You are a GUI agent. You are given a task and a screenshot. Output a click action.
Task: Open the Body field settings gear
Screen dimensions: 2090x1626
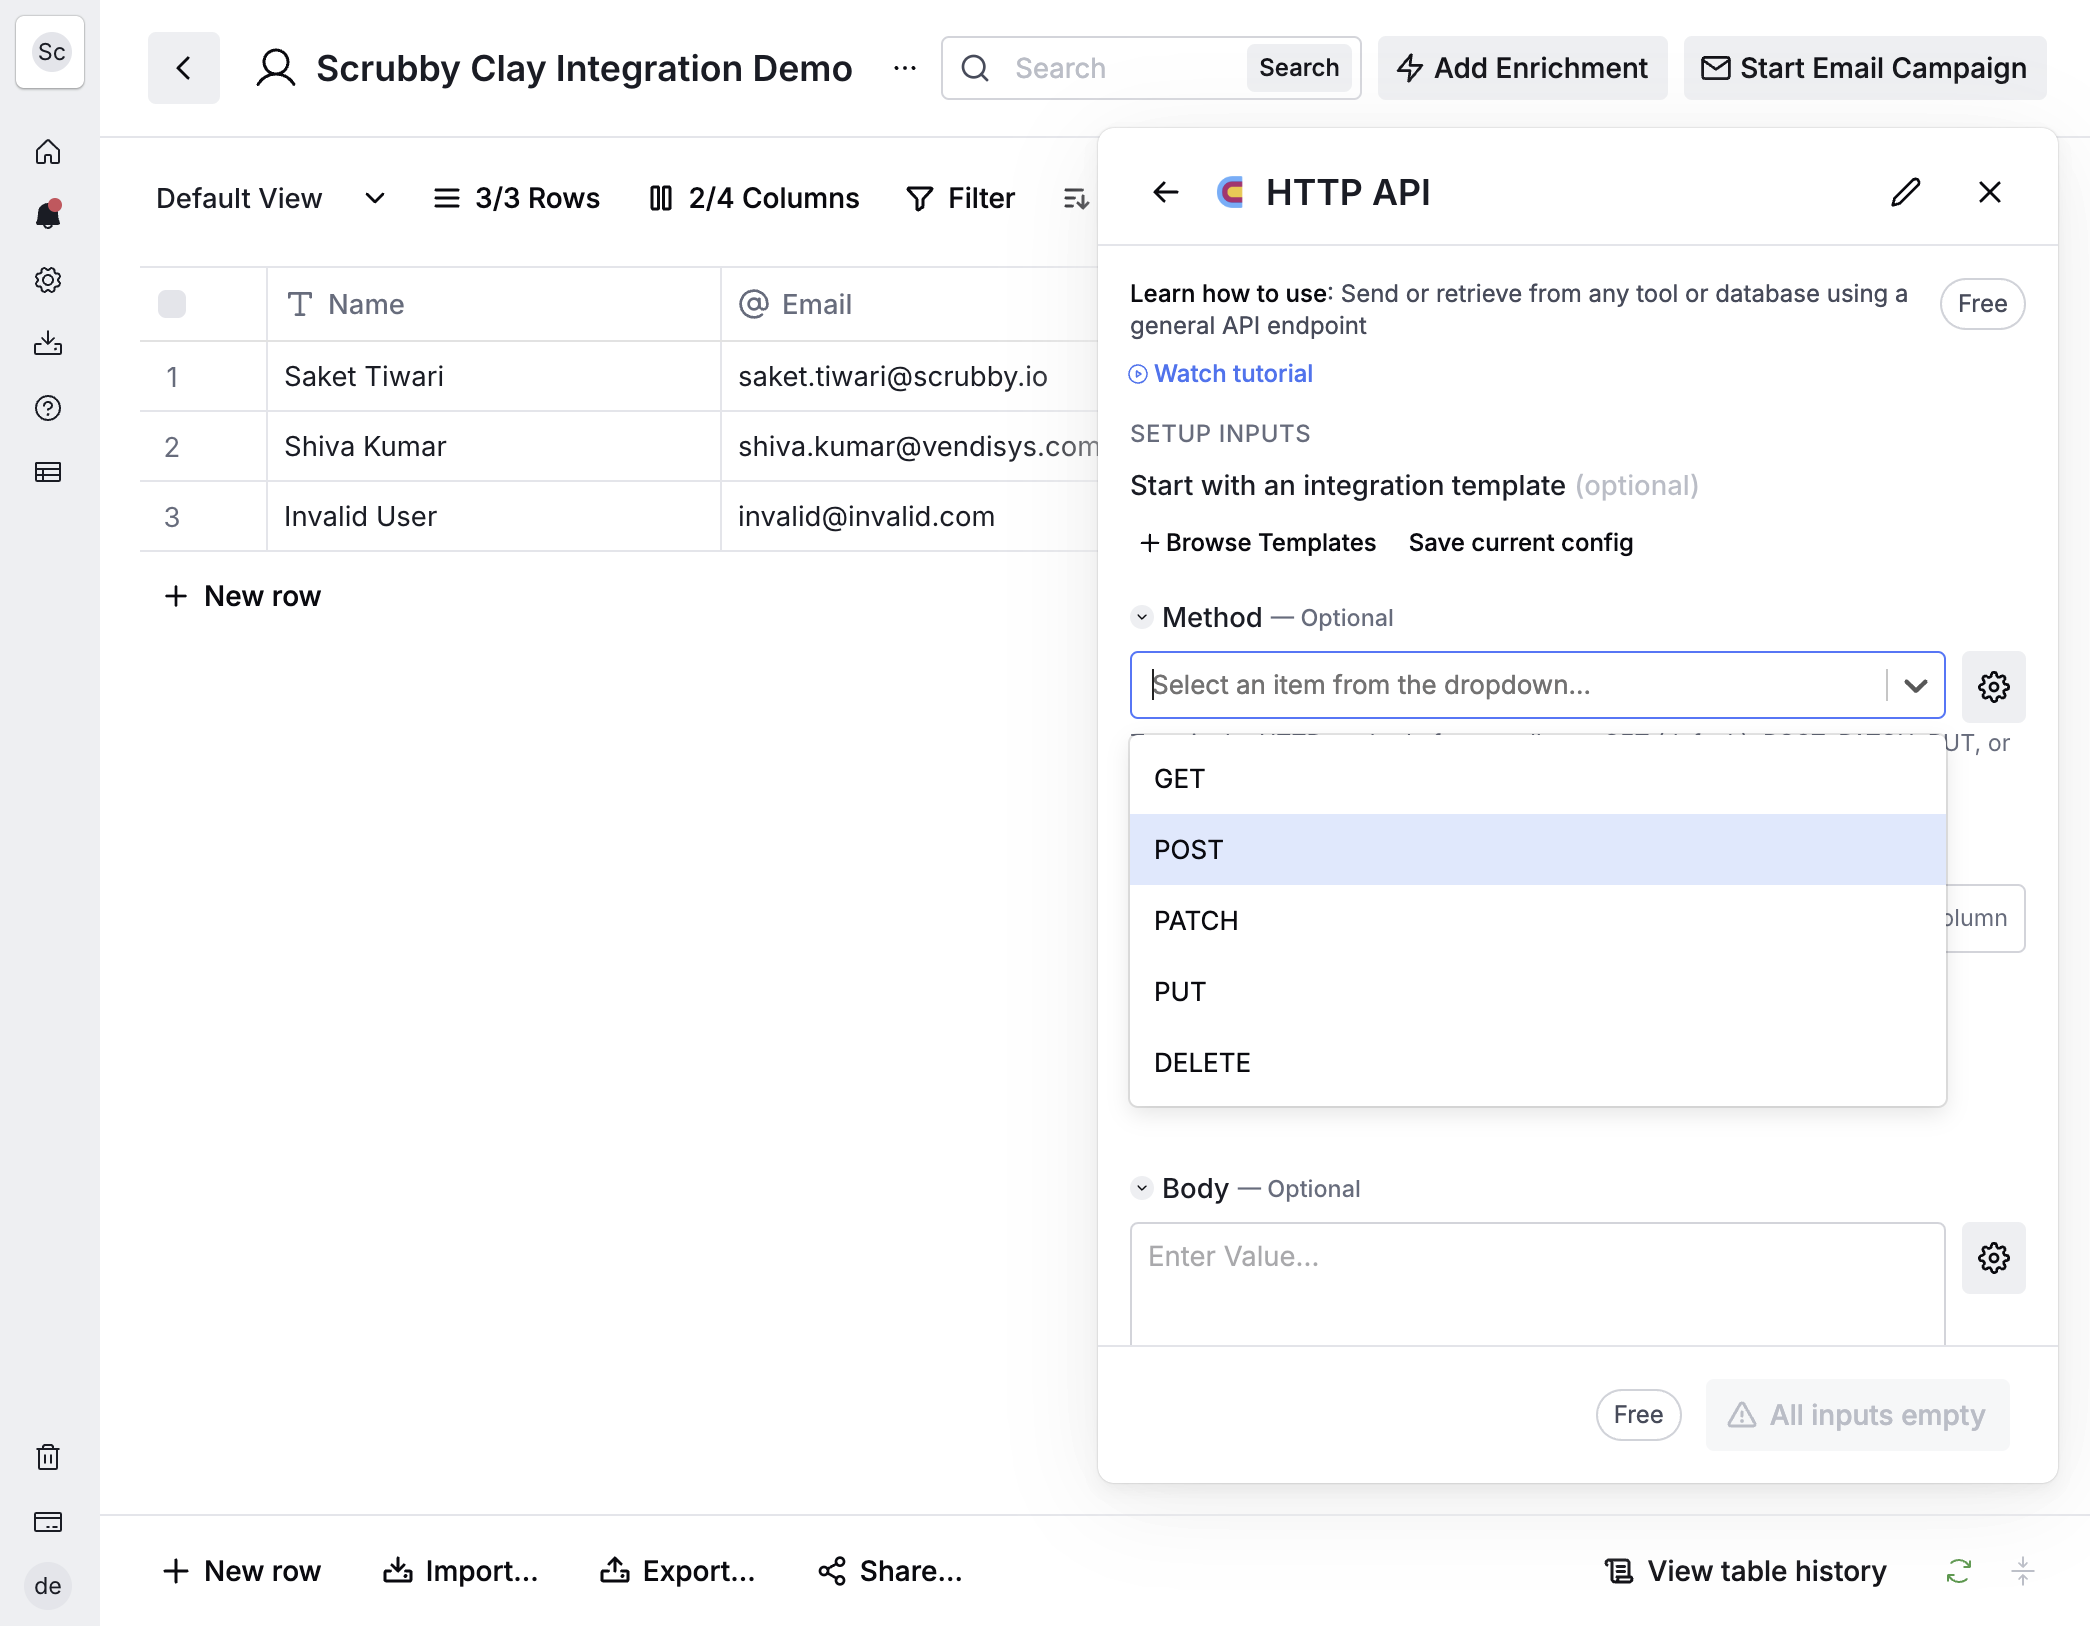pos(1994,1258)
